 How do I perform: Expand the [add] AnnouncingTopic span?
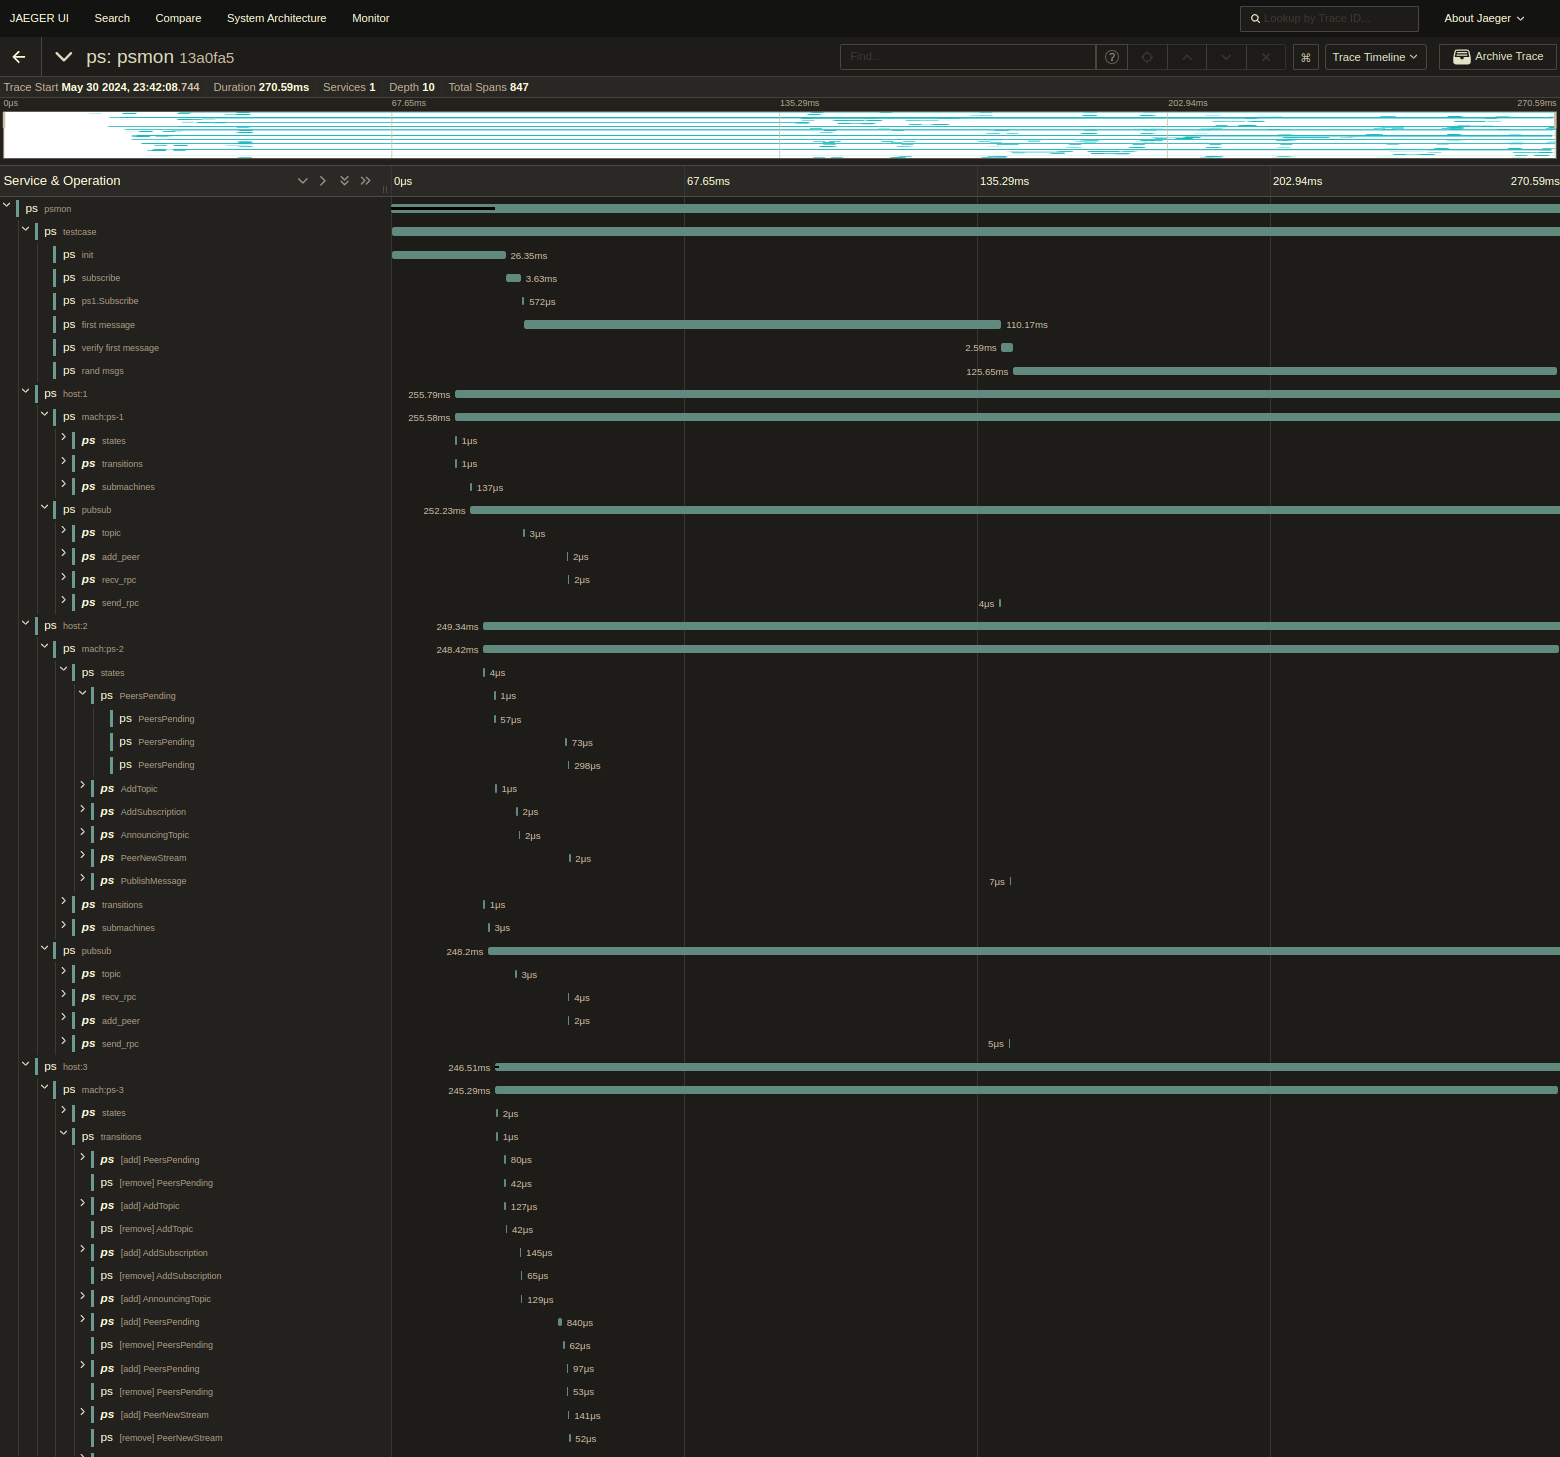click(83, 1296)
